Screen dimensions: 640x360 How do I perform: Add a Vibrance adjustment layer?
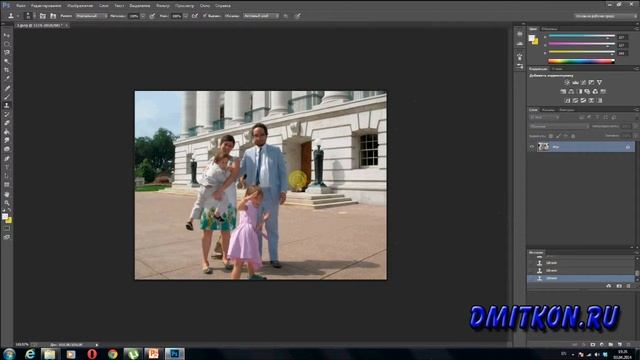tap(599, 82)
